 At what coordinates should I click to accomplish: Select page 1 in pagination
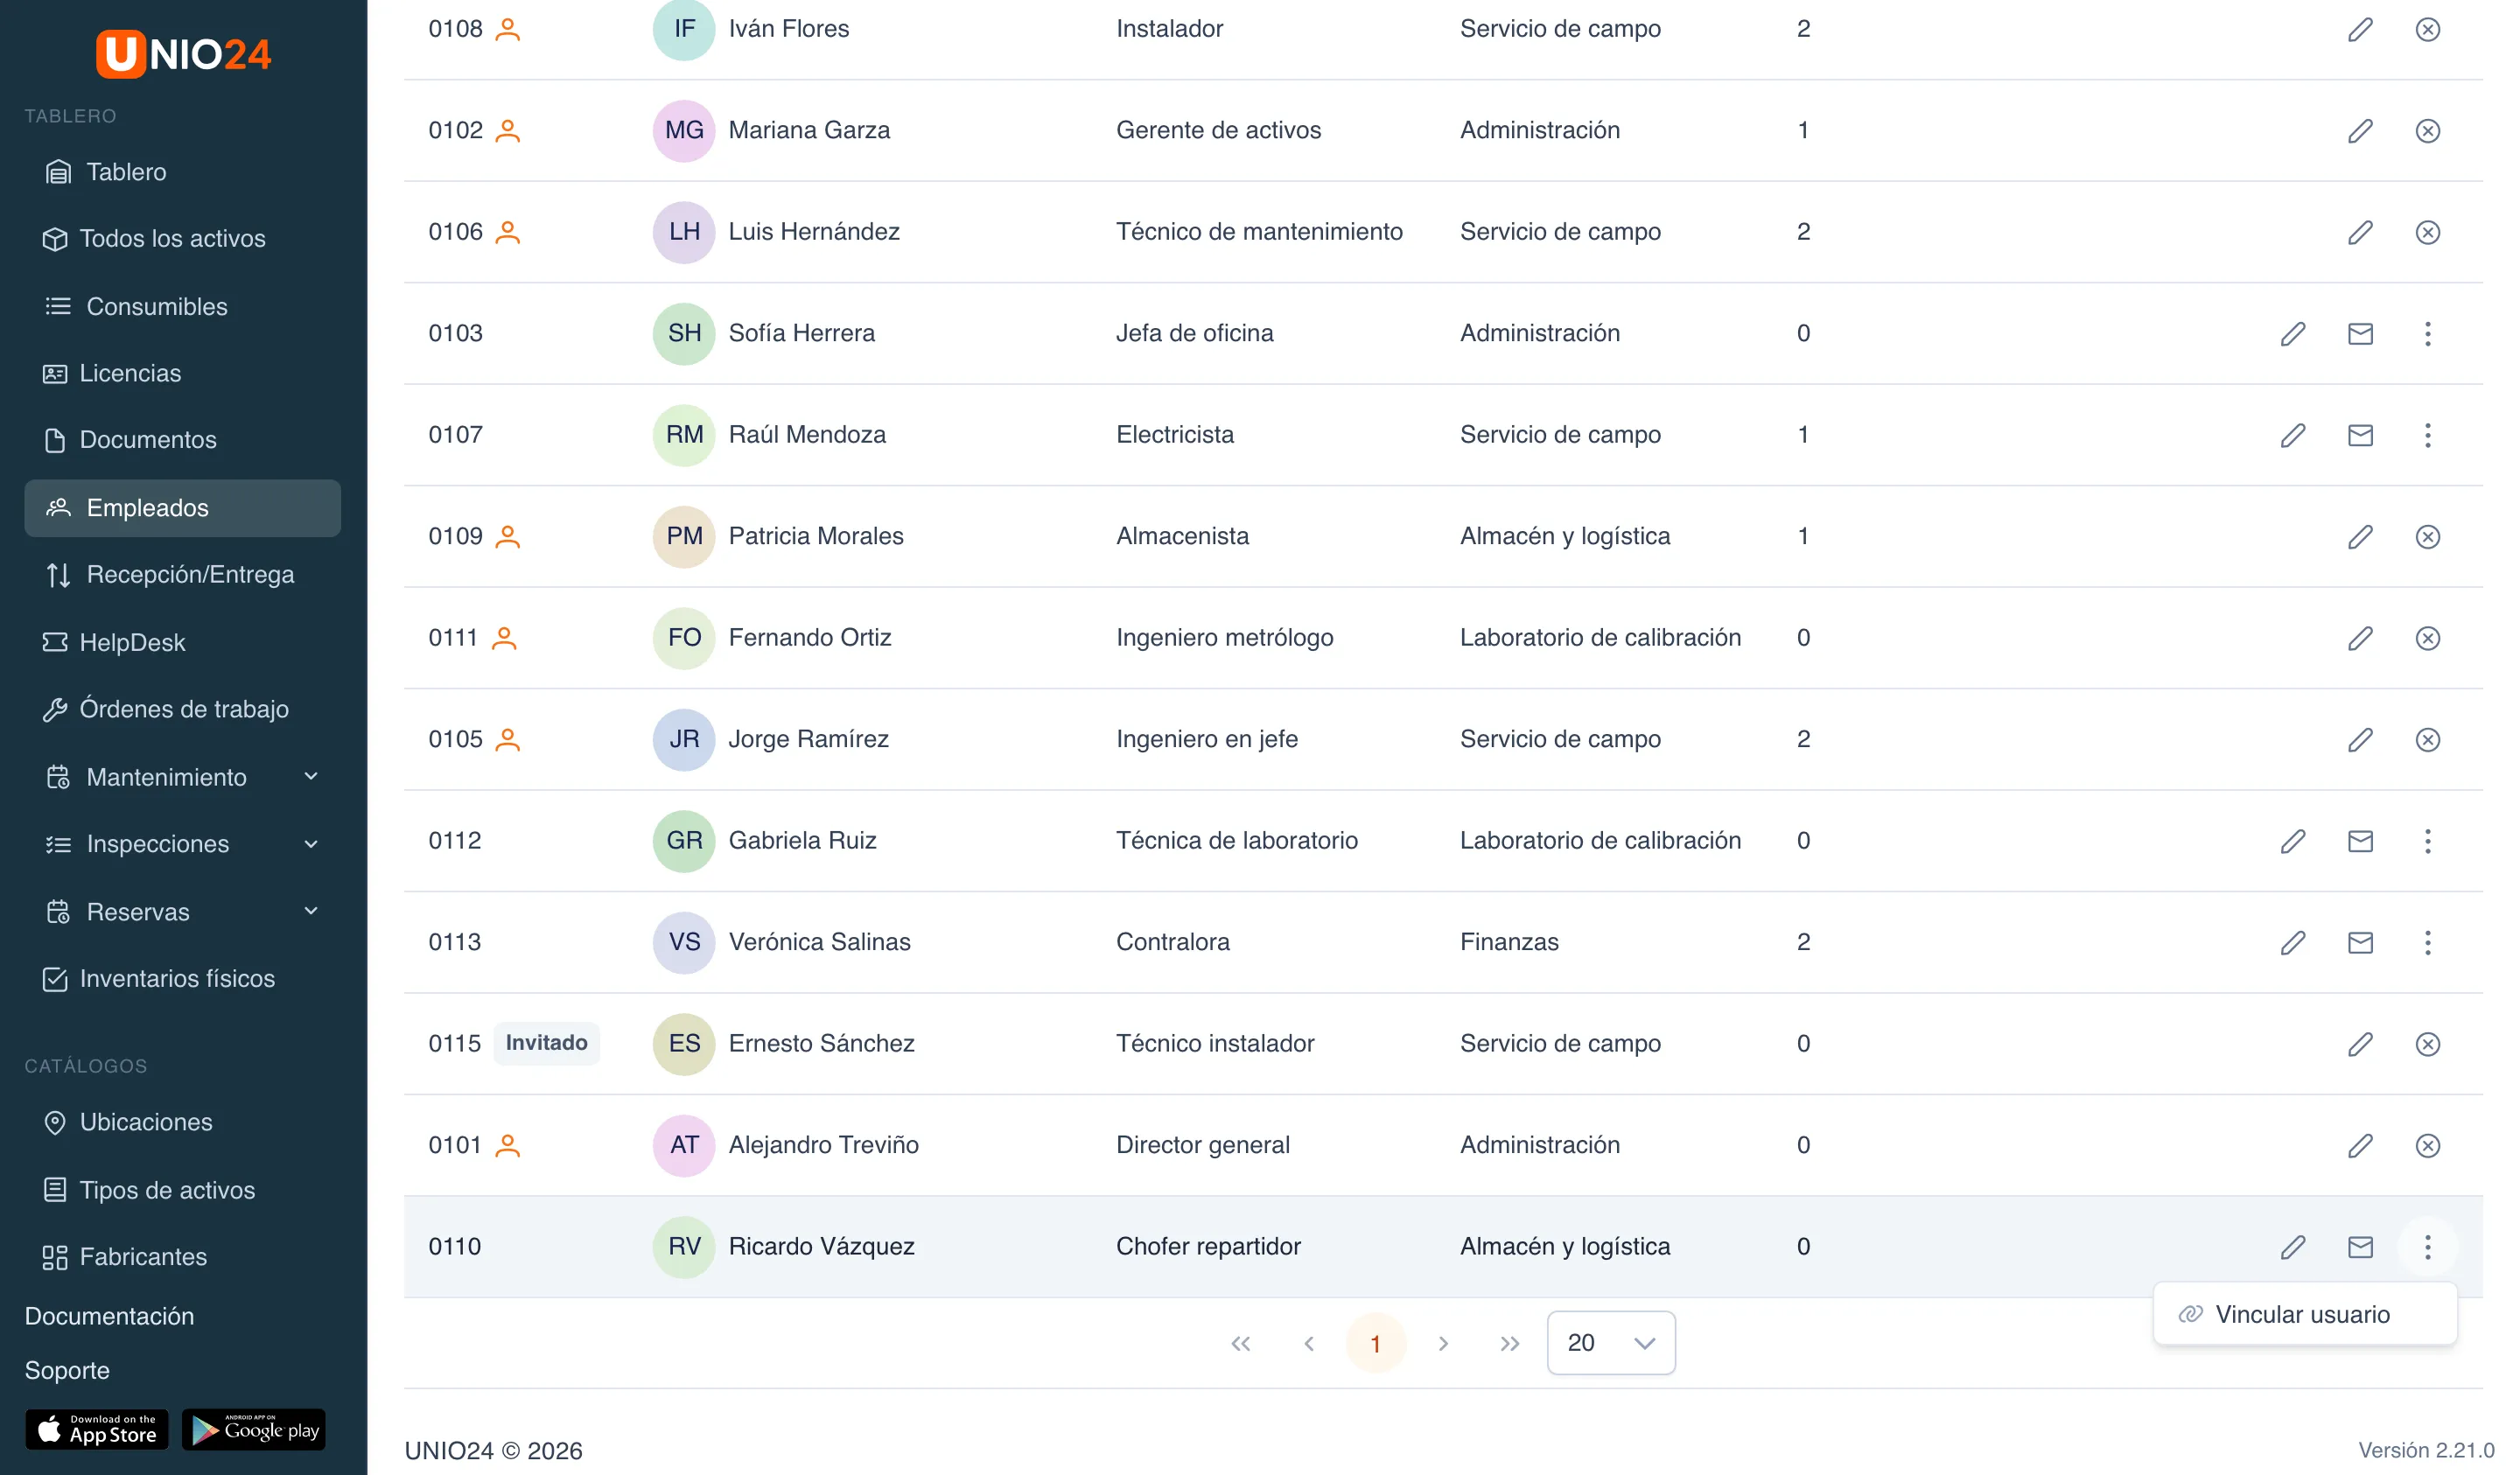click(x=1375, y=1343)
